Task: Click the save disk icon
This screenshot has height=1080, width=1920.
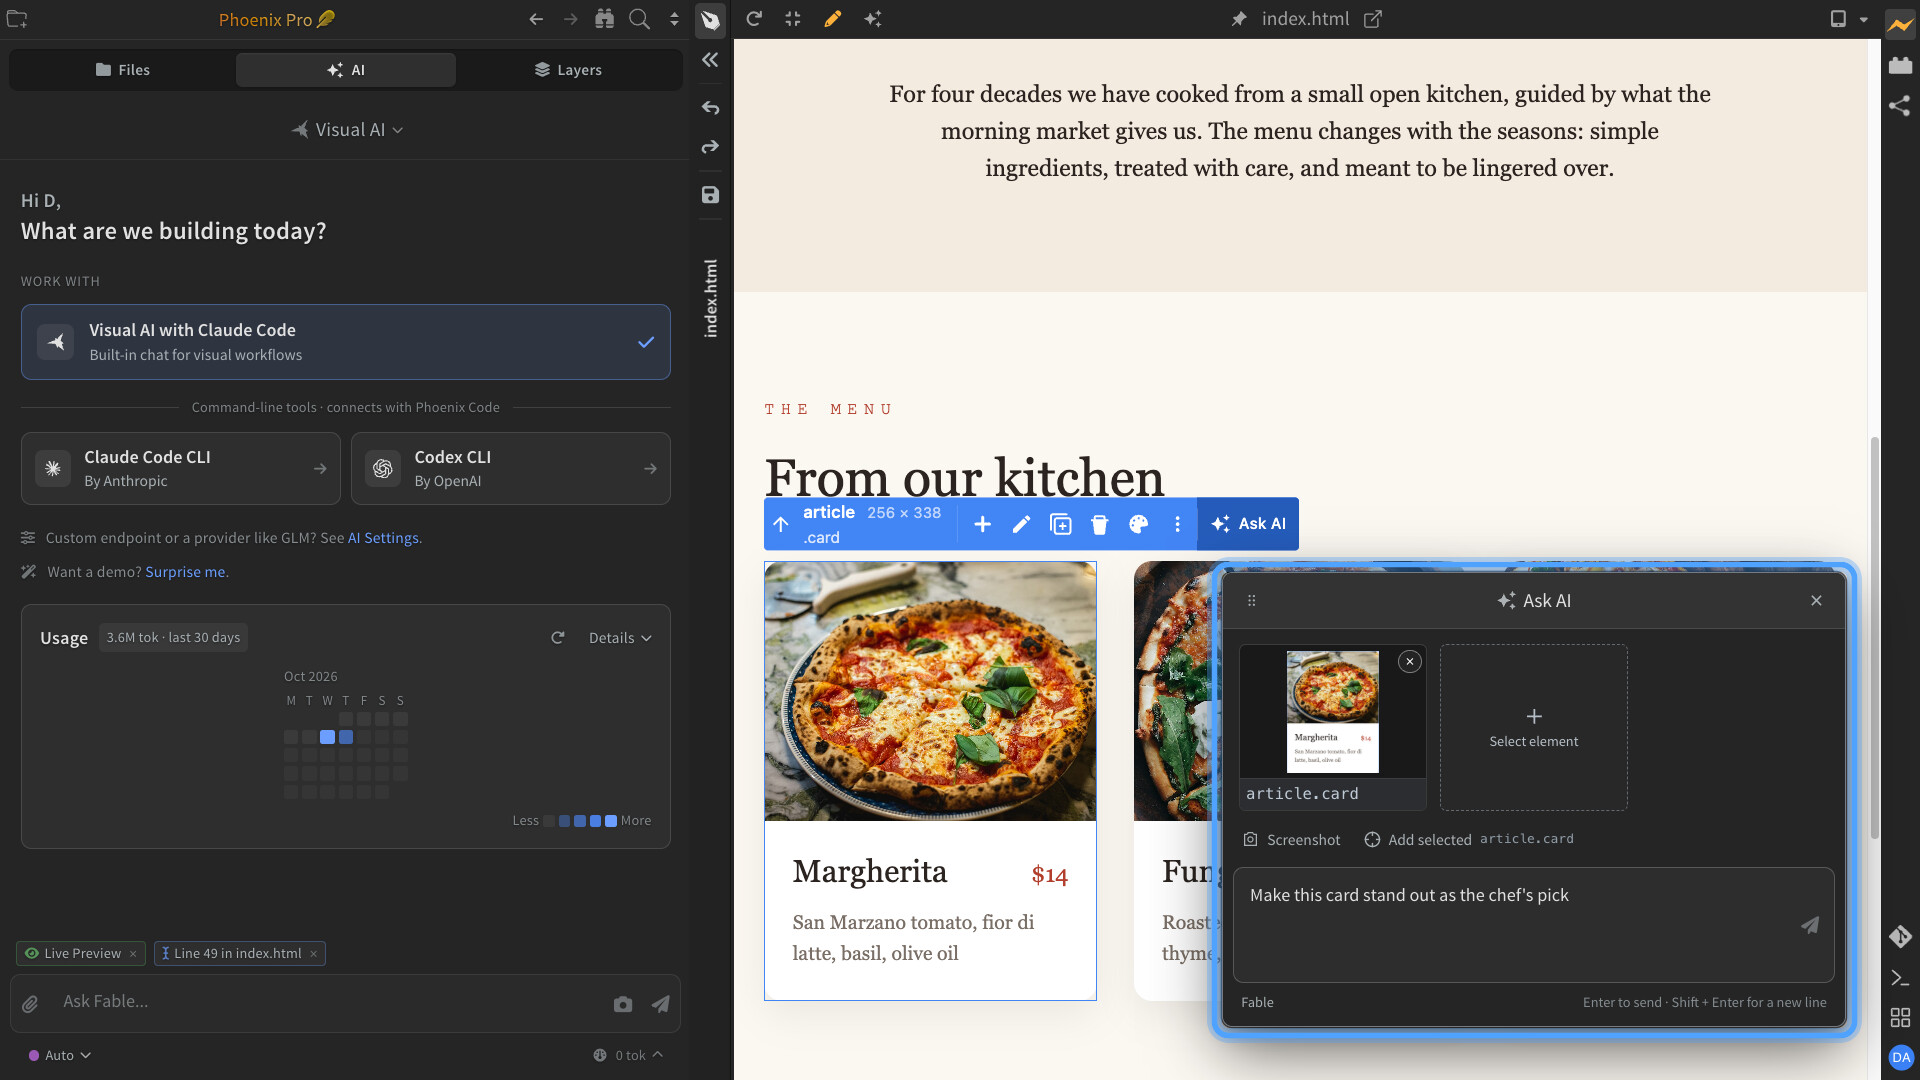Action: pyautogui.click(x=710, y=195)
